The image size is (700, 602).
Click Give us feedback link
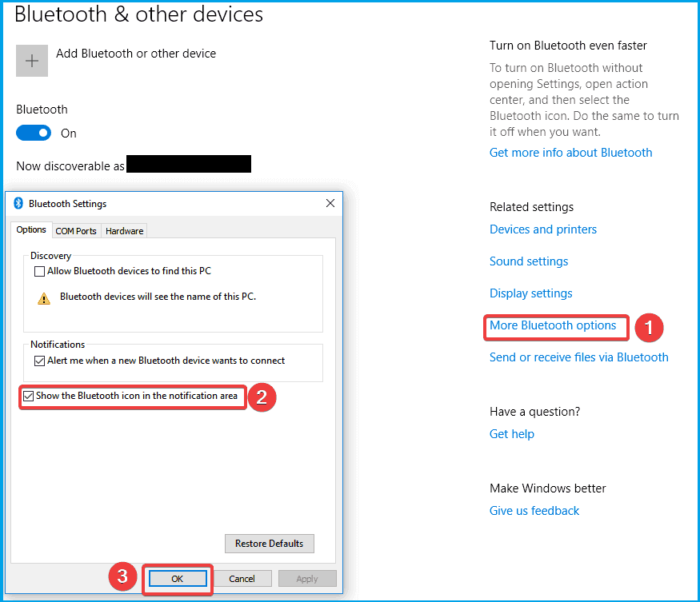tap(534, 511)
